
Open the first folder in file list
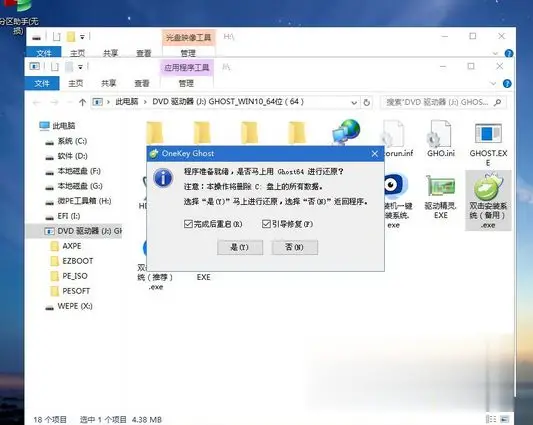click(x=155, y=133)
